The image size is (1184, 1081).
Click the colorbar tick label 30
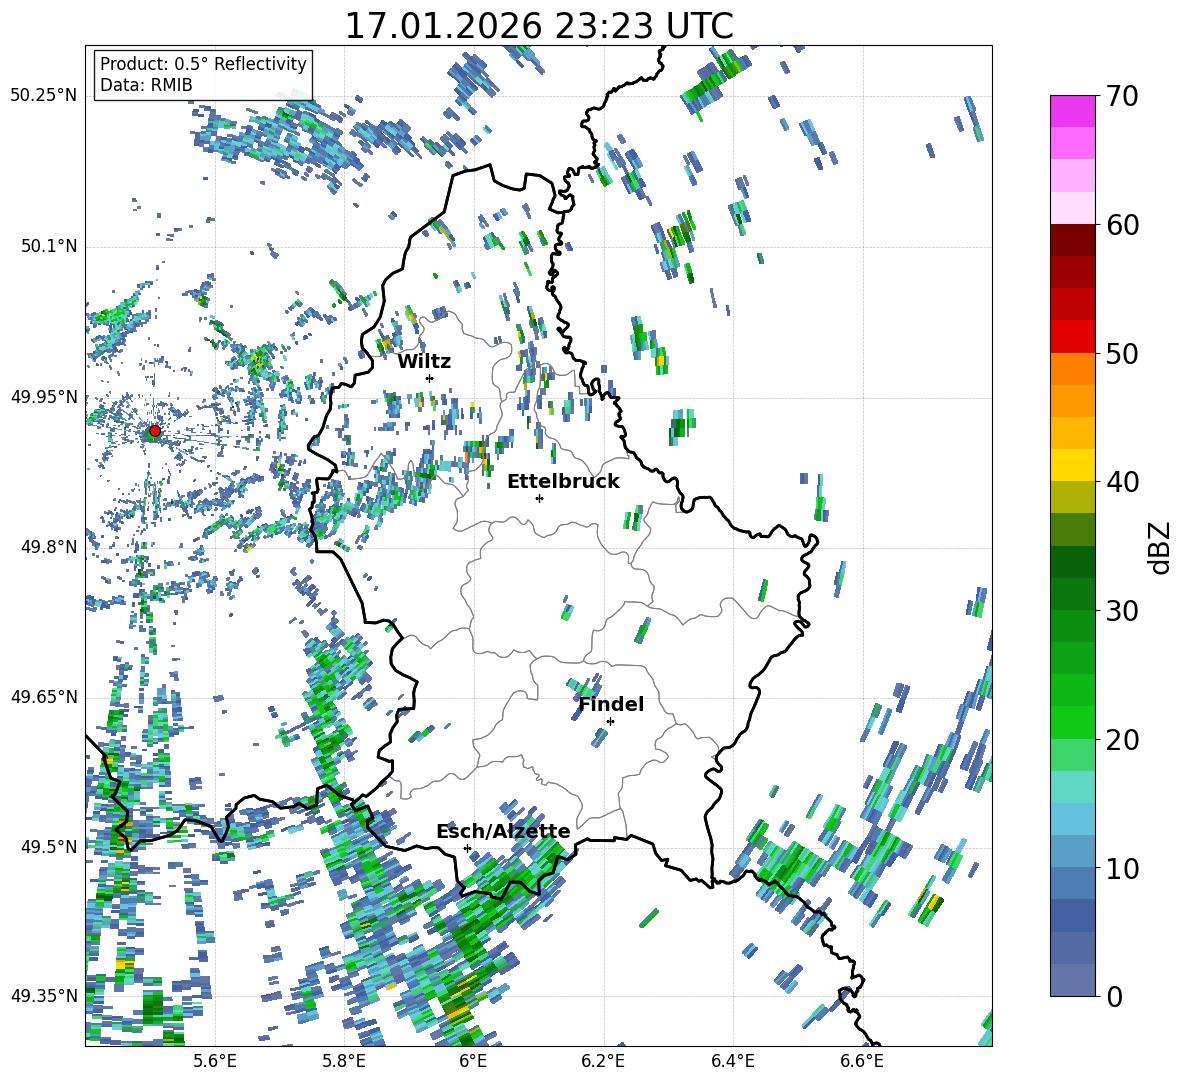(x=1122, y=611)
